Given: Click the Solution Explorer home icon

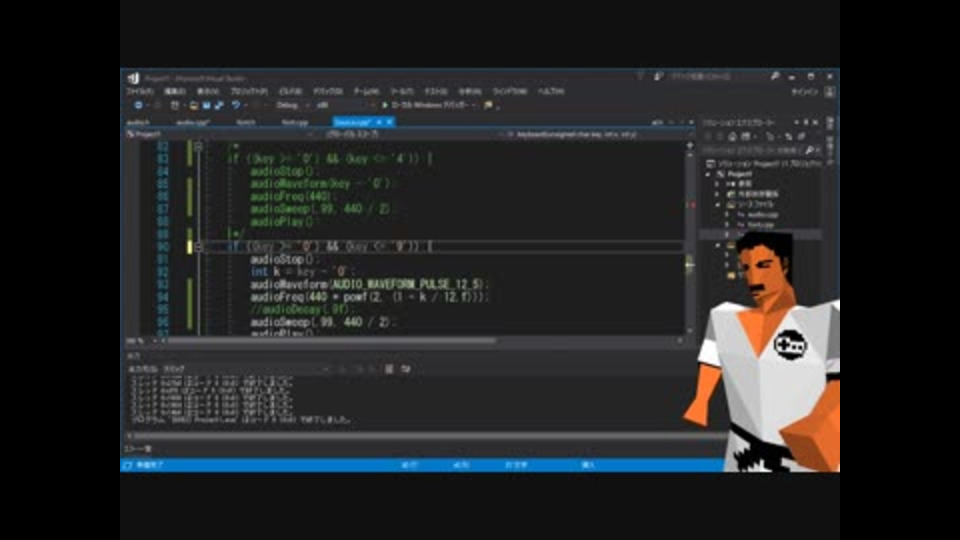Looking at the screenshot, I should click(x=731, y=137).
